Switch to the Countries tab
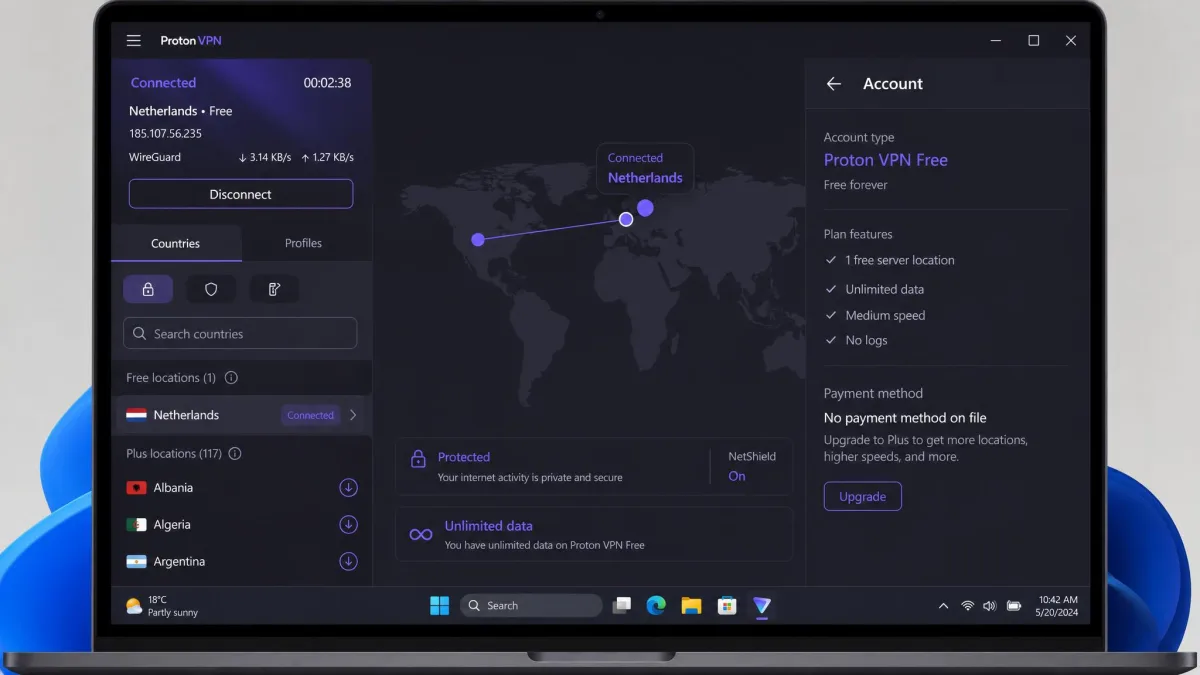 click(176, 243)
